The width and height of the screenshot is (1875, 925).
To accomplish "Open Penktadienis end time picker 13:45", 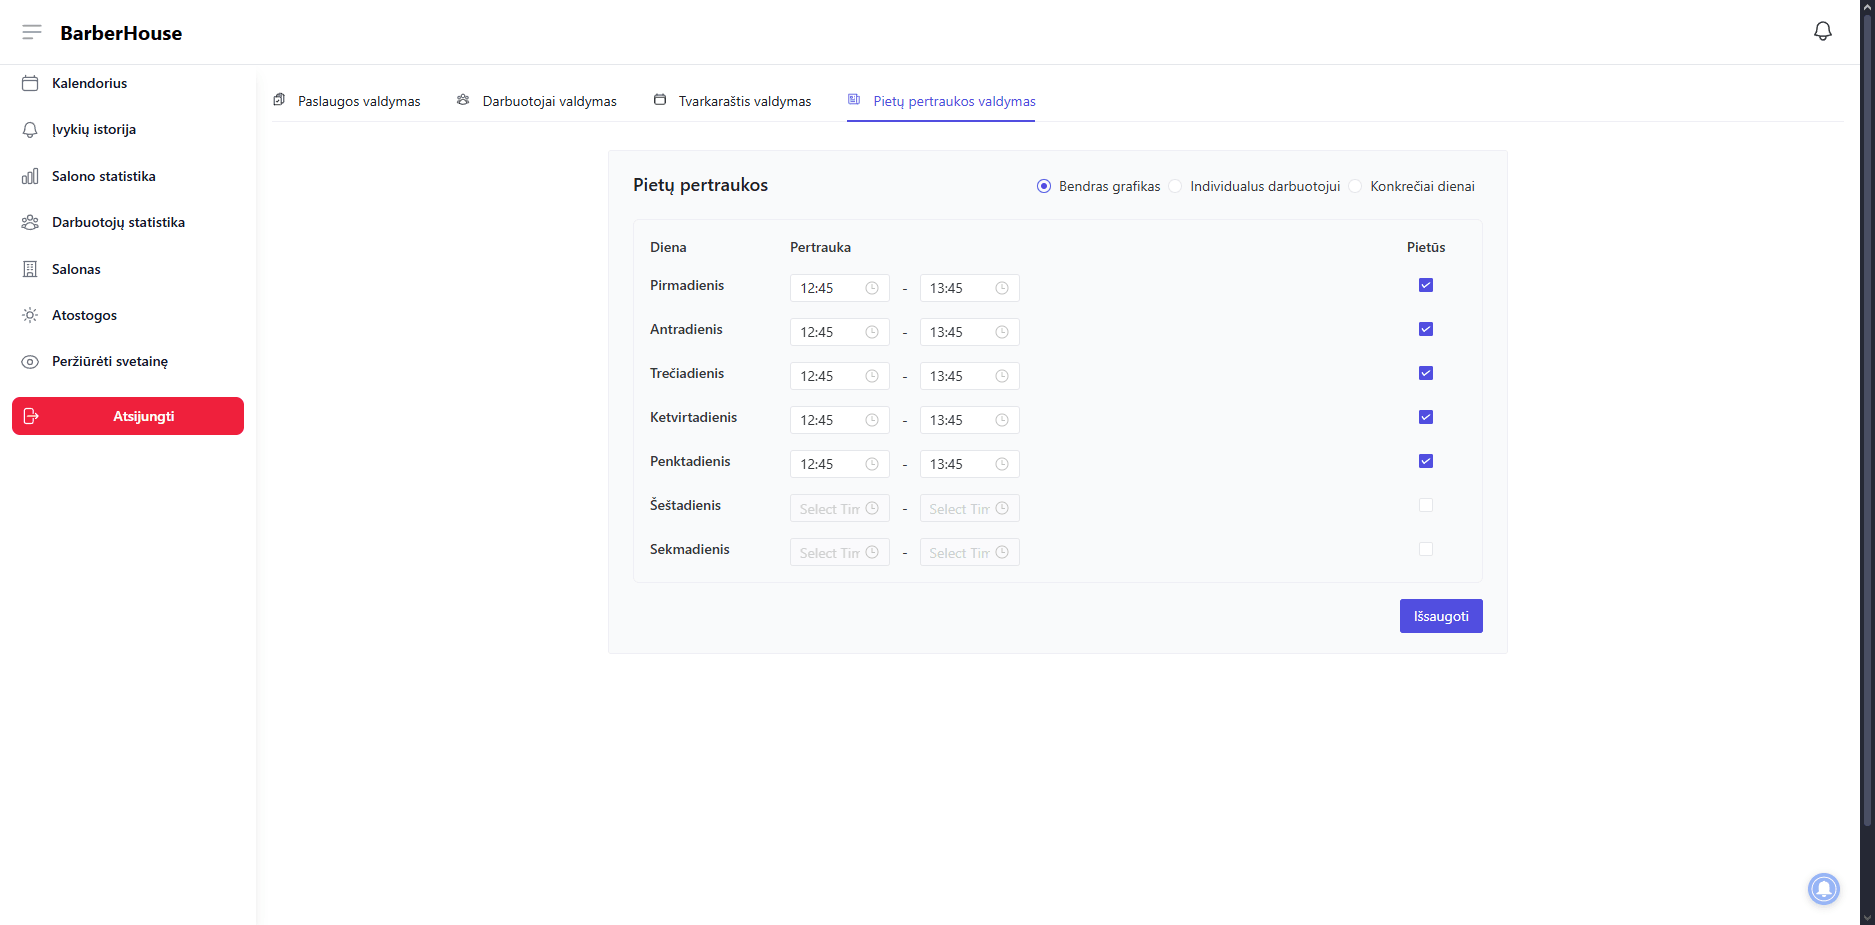I will click(968, 464).
